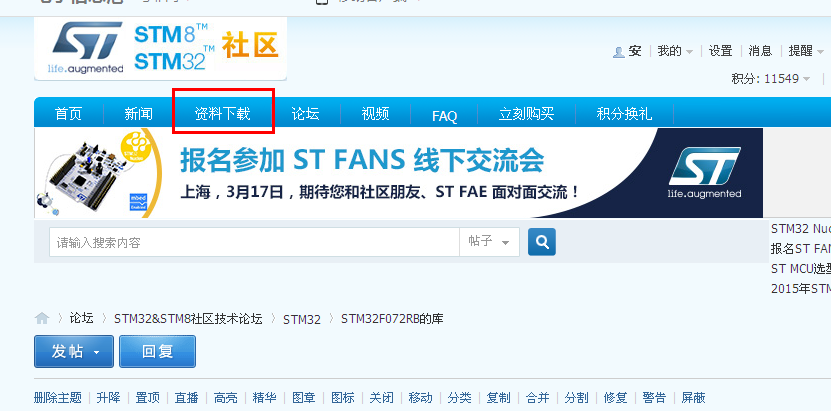Click the 图标 moderation link
The image size is (831, 411).
[x=343, y=398]
